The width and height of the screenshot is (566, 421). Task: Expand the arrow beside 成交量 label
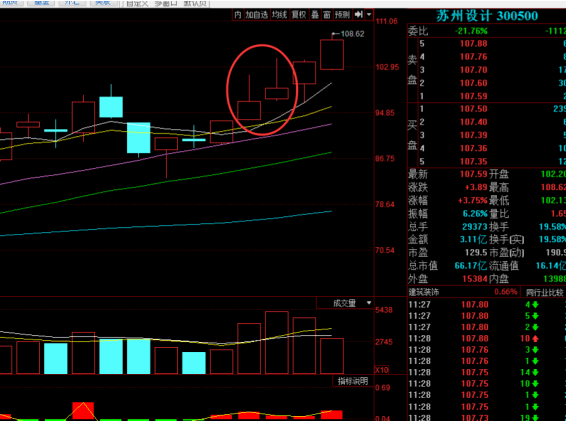coord(369,303)
